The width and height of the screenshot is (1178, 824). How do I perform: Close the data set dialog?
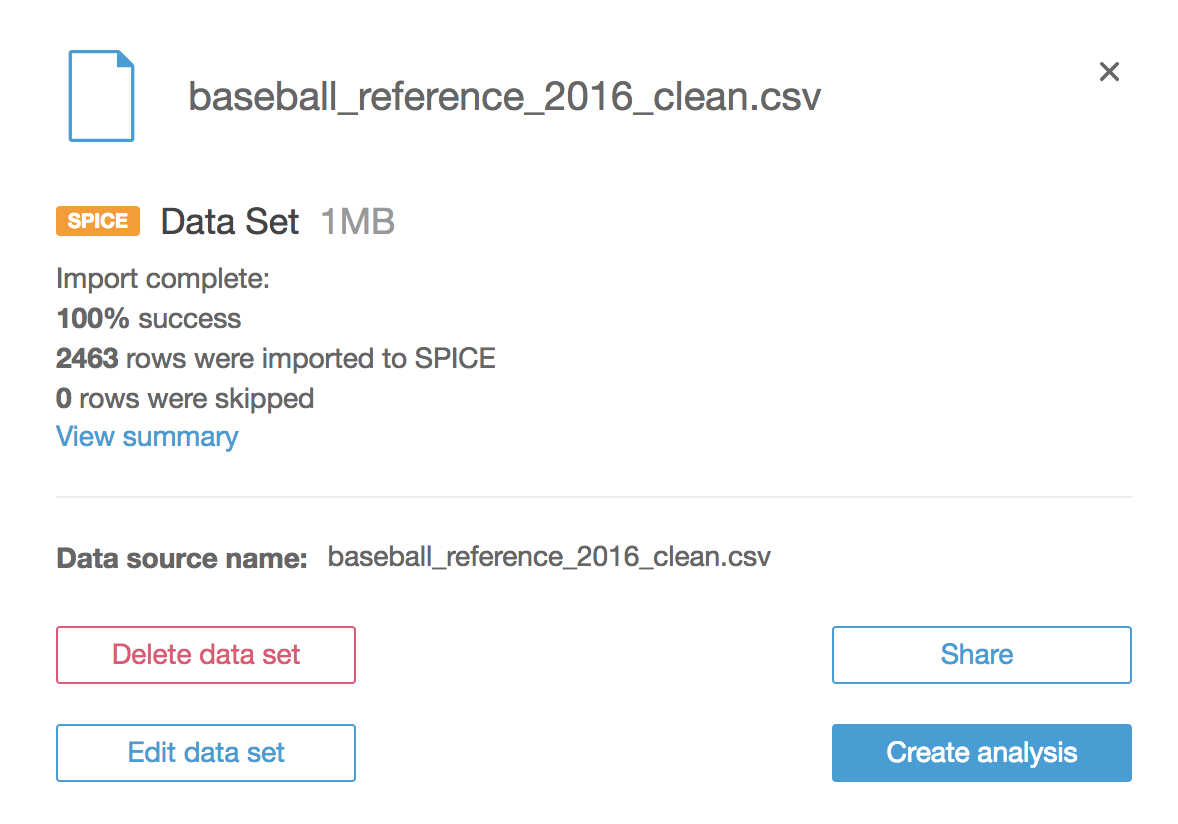pos(1109,72)
